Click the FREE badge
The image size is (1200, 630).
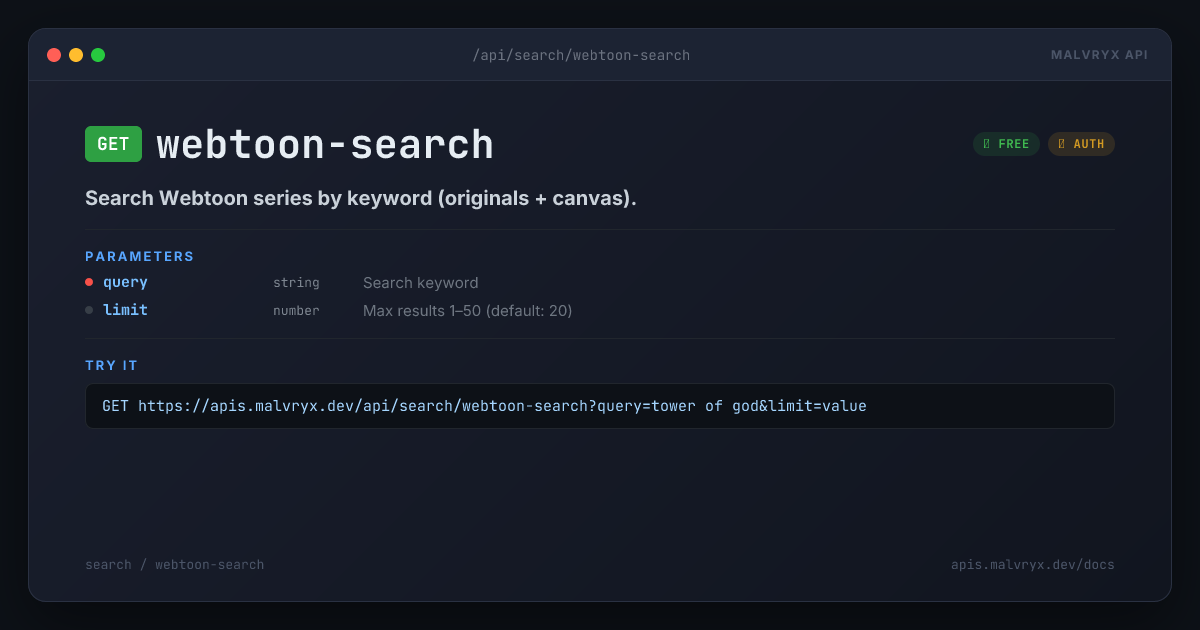coord(1006,144)
